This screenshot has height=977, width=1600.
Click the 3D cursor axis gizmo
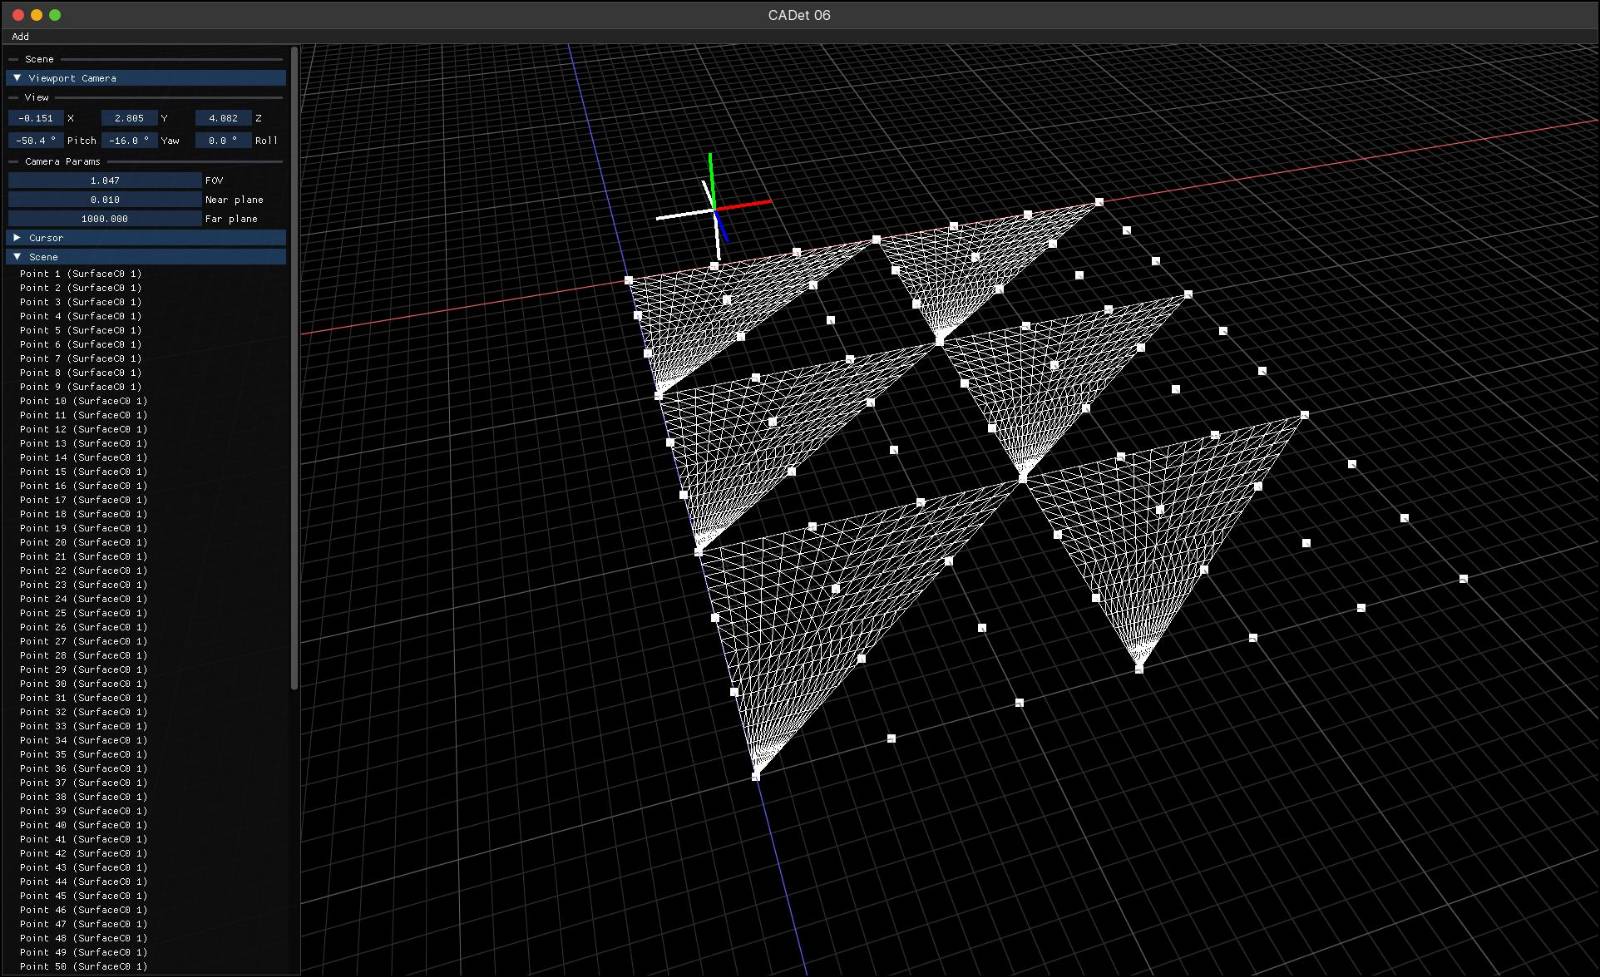tap(714, 208)
